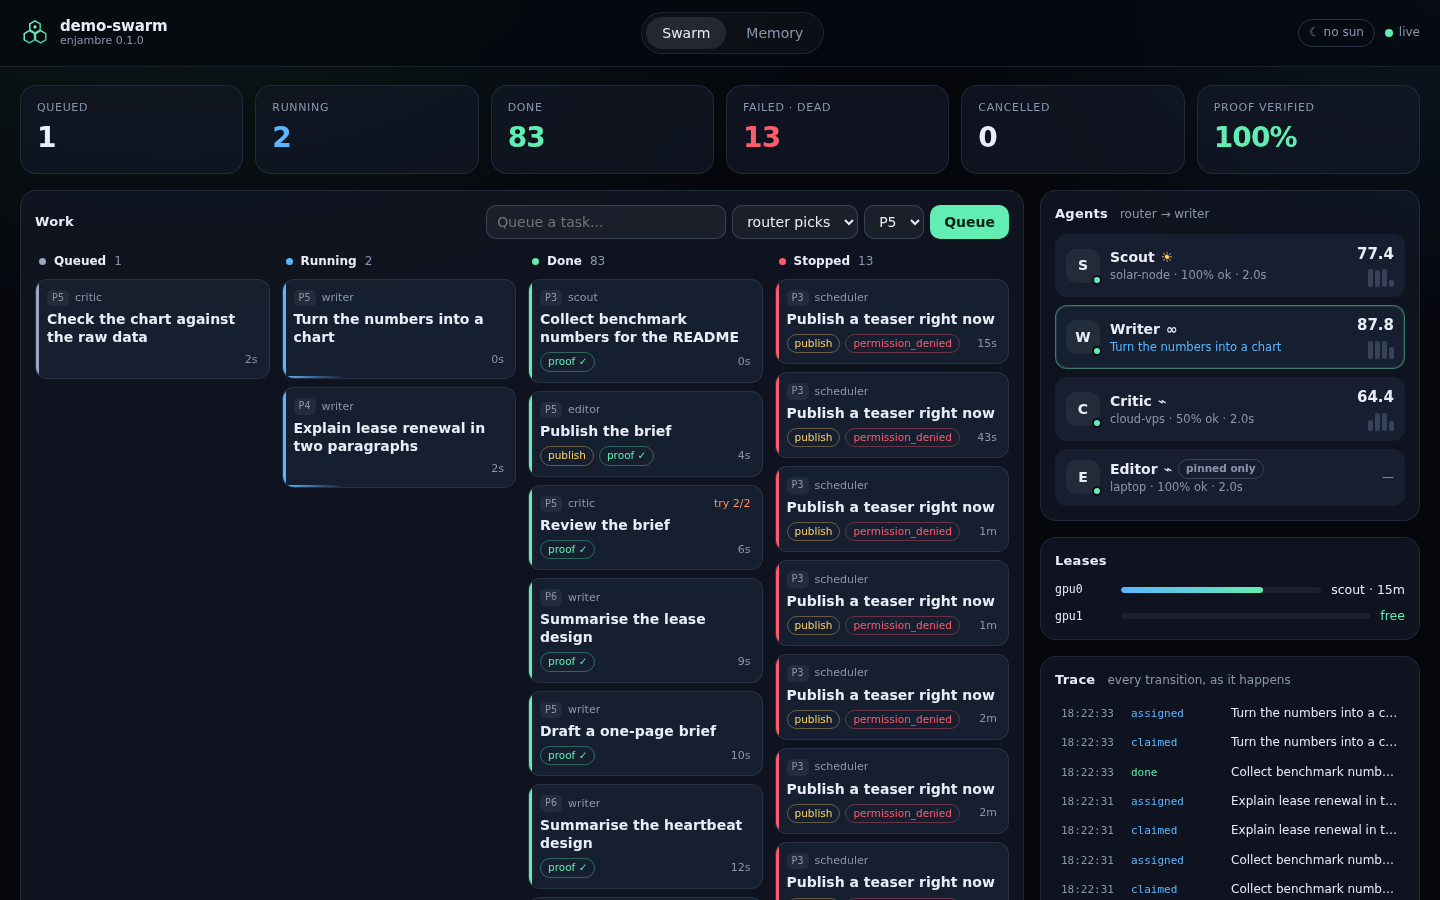Open the 'Turn the numbers into a chart' task card
Viewport: 1440px width, 900px height.
tap(399, 329)
